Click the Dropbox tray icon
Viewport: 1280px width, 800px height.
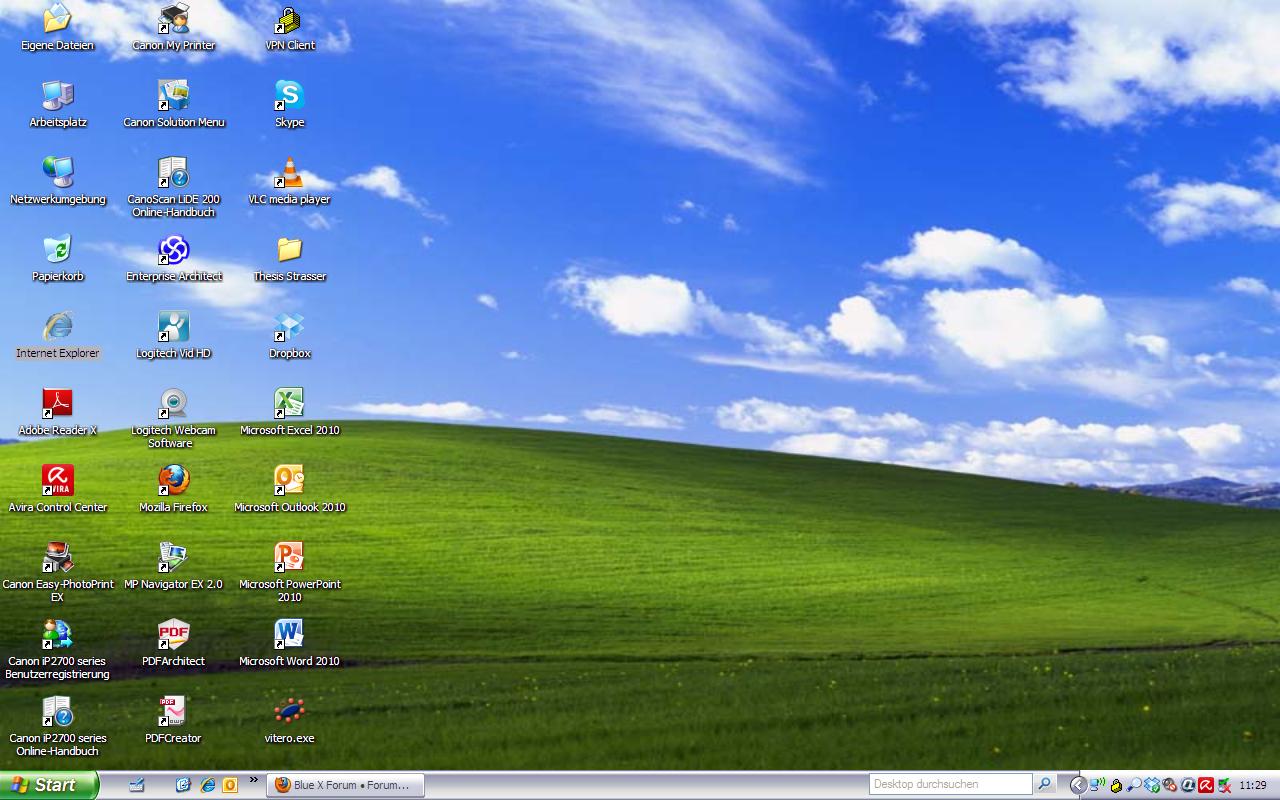coord(1152,785)
